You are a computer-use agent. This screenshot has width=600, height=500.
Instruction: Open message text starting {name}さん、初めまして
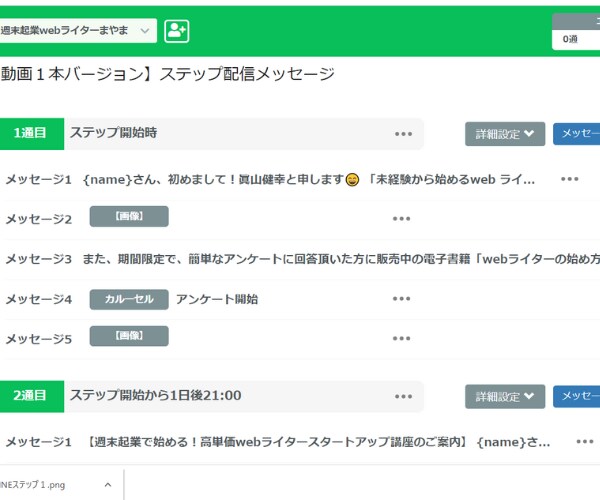(309, 179)
